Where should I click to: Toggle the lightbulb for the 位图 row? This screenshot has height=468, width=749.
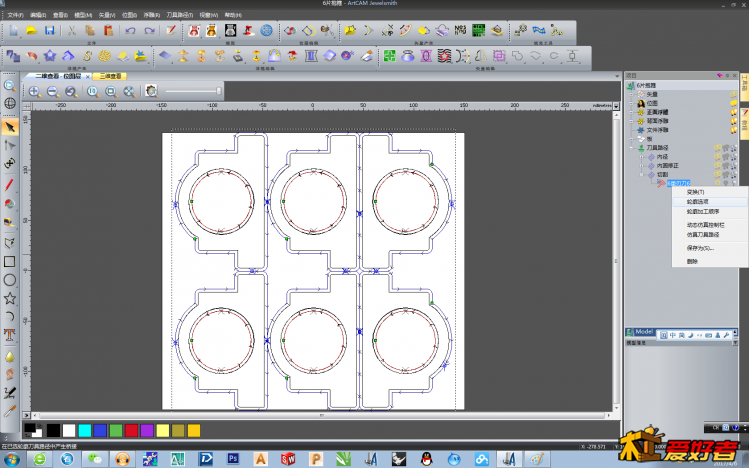tap(734, 103)
